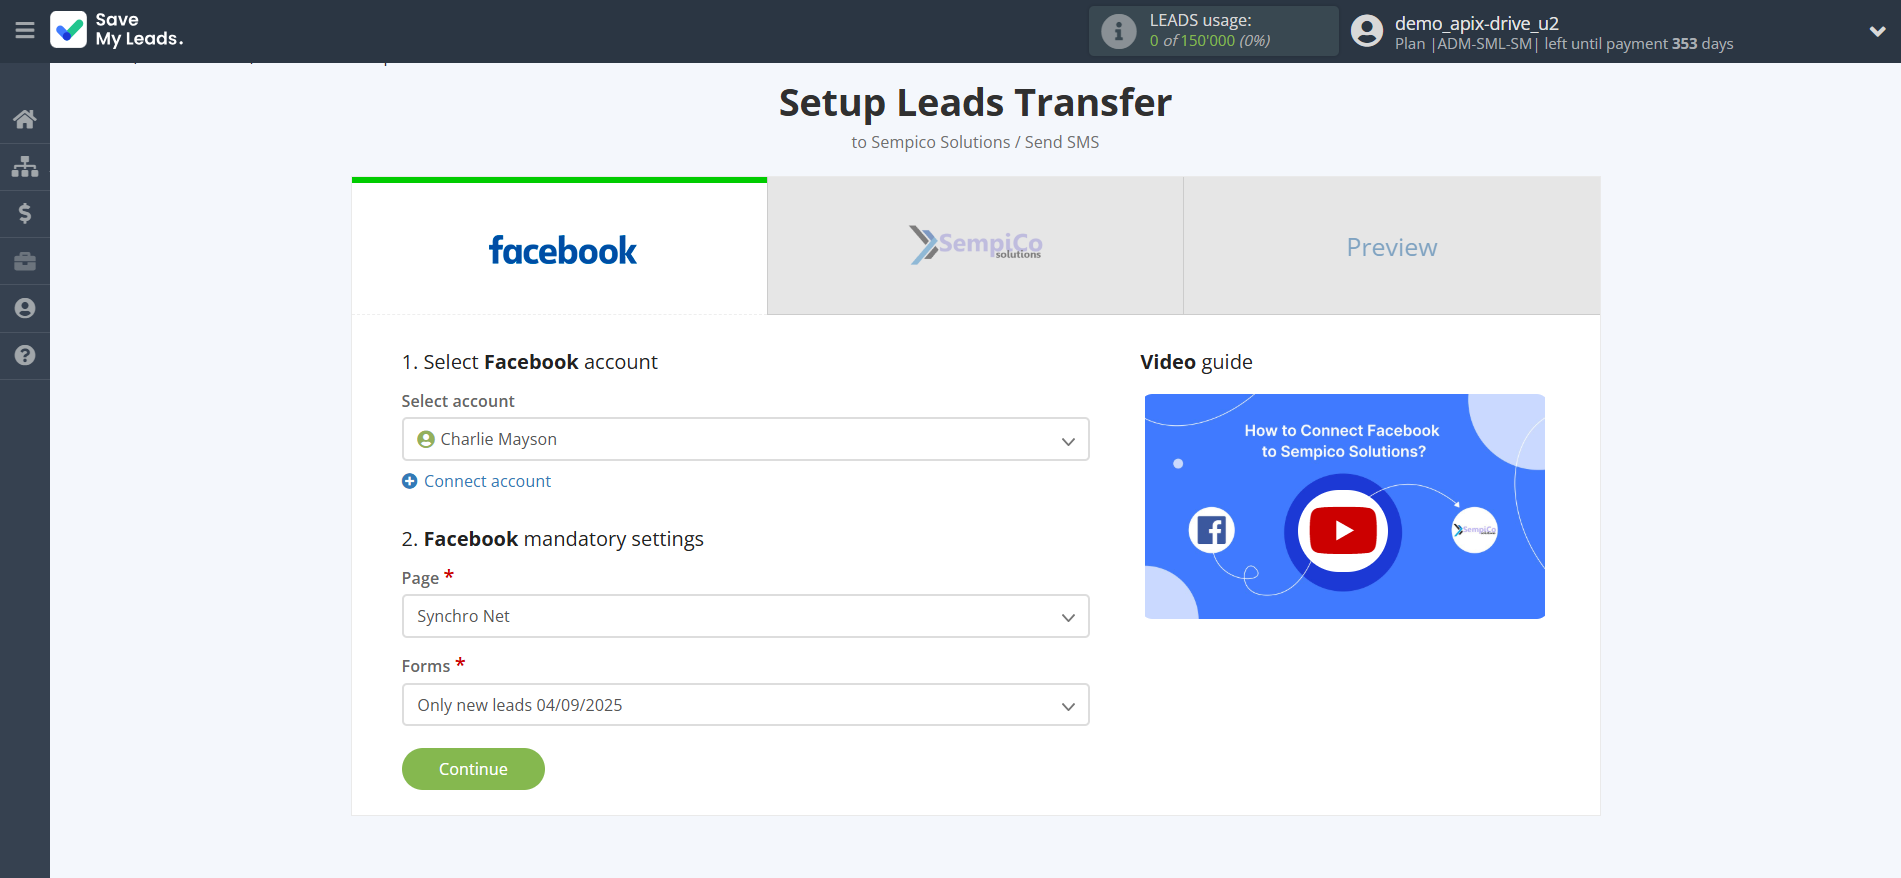Open billing dollar sign icon
Image resolution: width=1901 pixels, height=878 pixels.
[25, 213]
